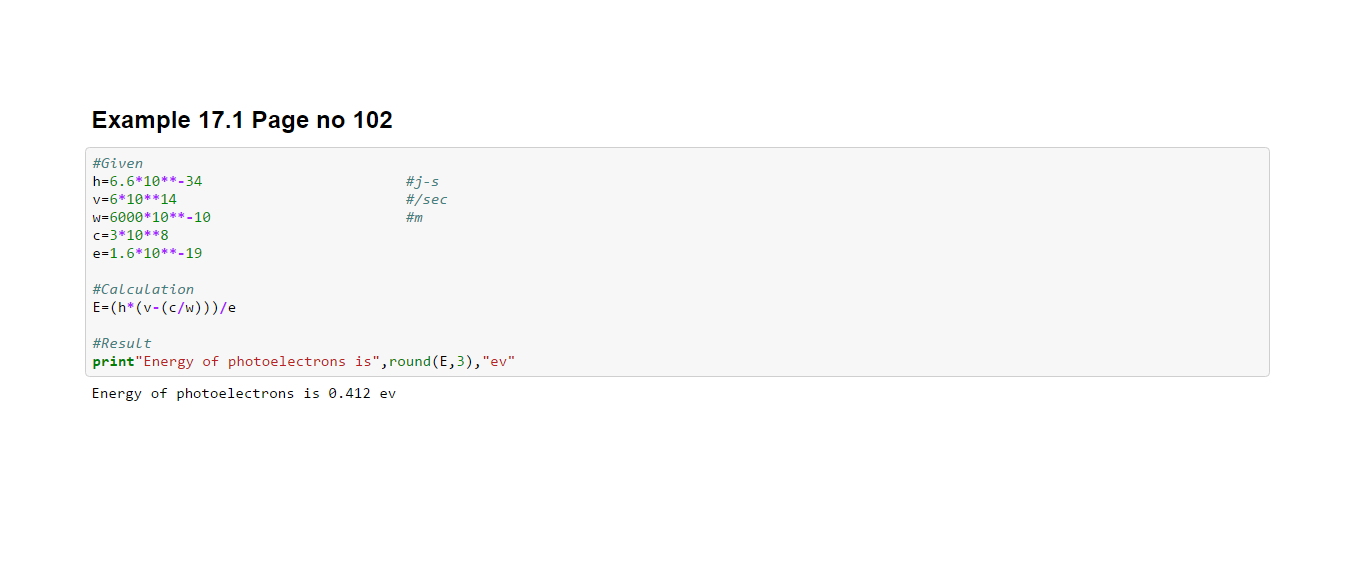The height and width of the screenshot is (581, 1352).
Task: Click the '#Given' comment line
Action: (x=117, y=163)
